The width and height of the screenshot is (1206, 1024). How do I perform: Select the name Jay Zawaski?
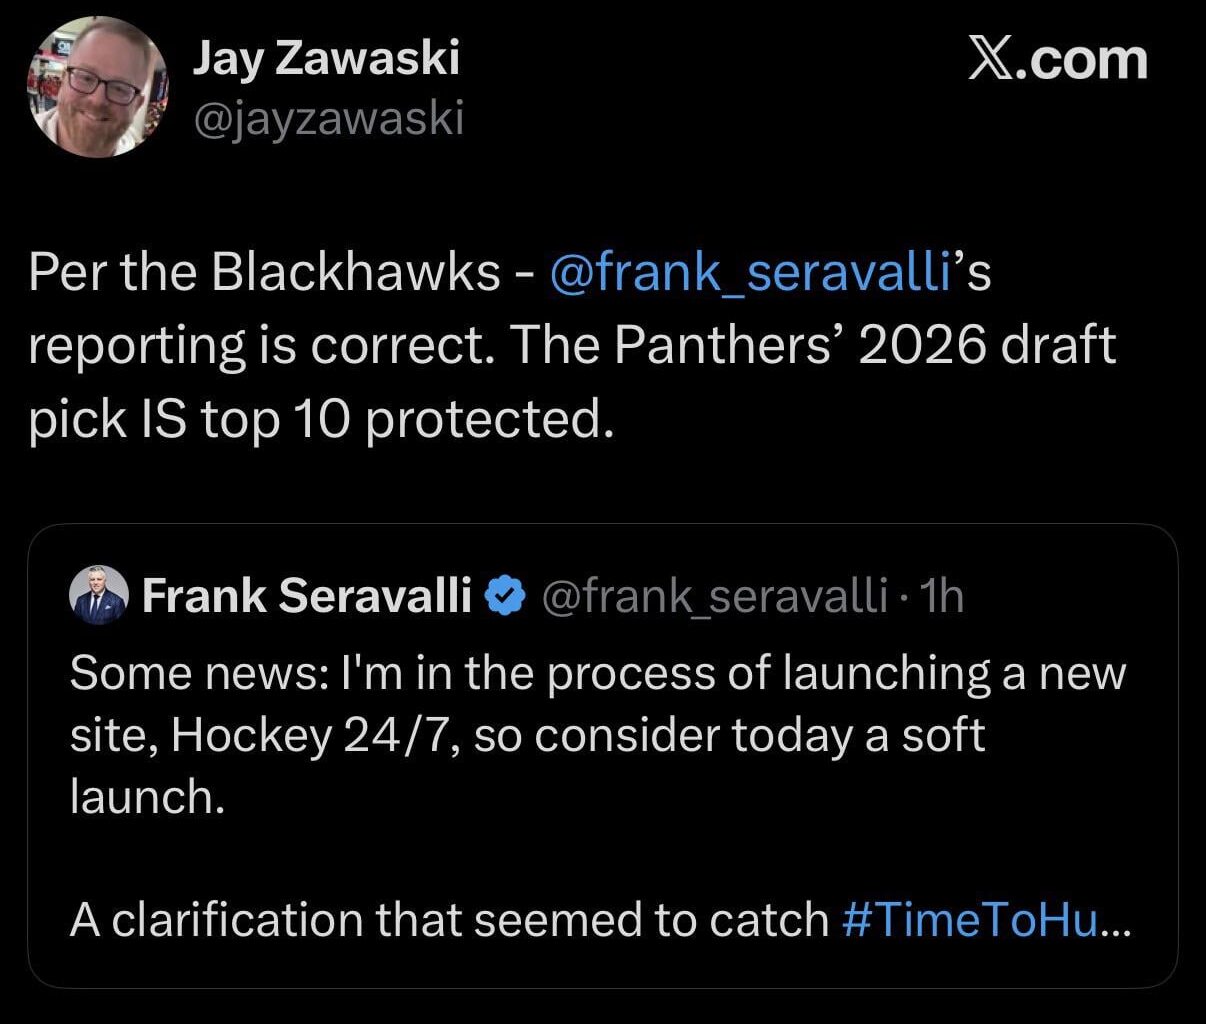point(326,58)
